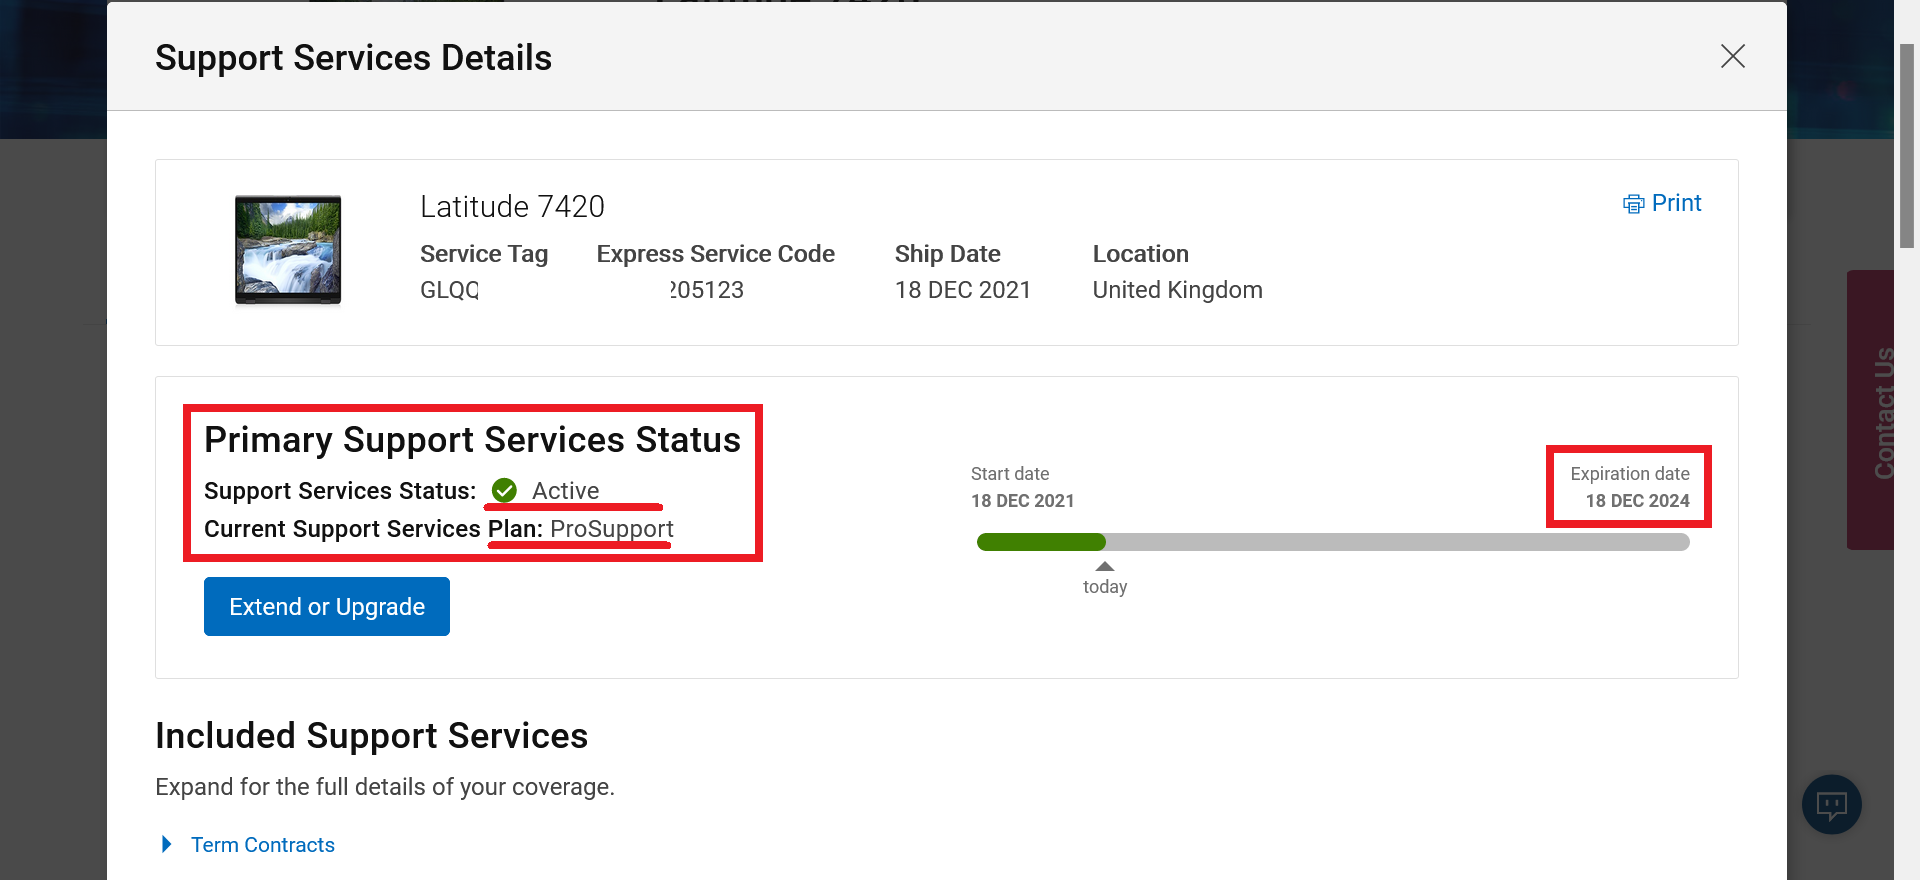This screenshot has height=880, width=1920.
Task: Click the Latitude 7420 laptop thumbnail
Action: pos(288,250)
